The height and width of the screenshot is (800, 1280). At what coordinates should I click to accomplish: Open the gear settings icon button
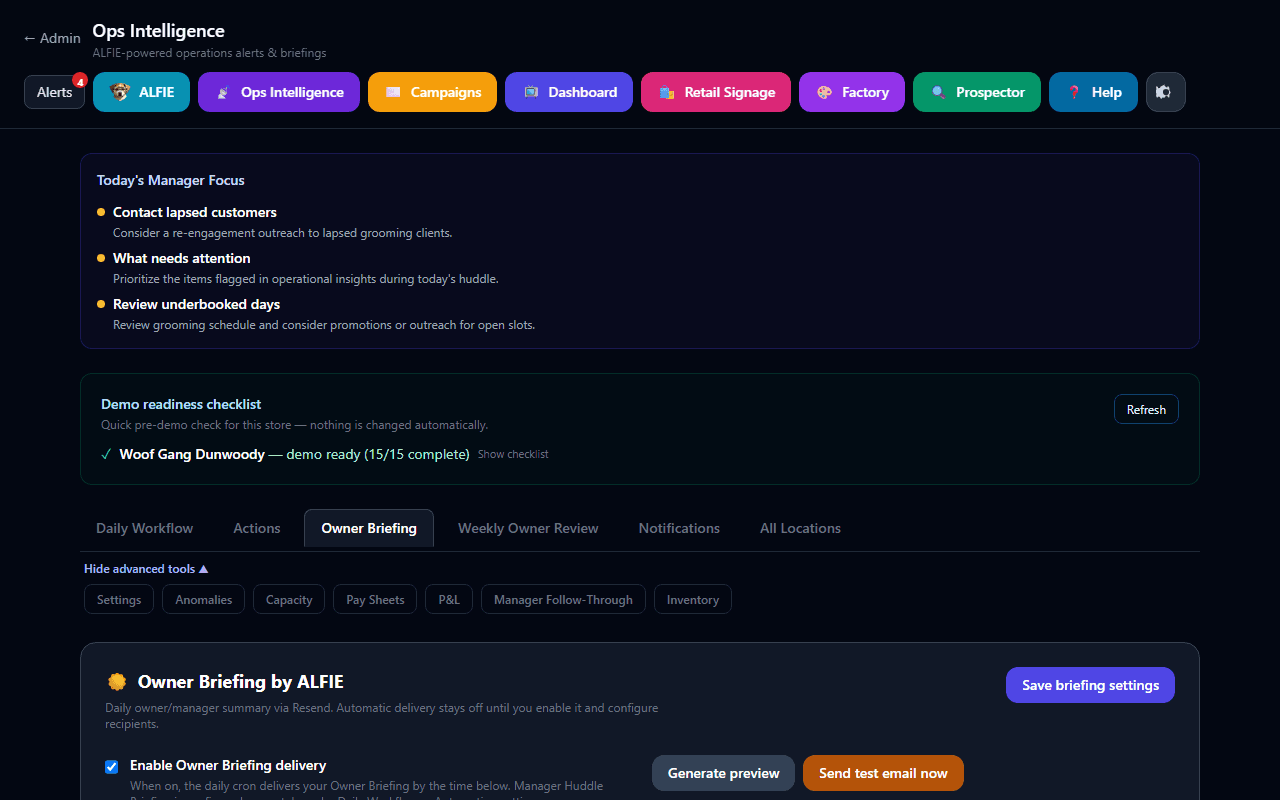pos(1165,92)
